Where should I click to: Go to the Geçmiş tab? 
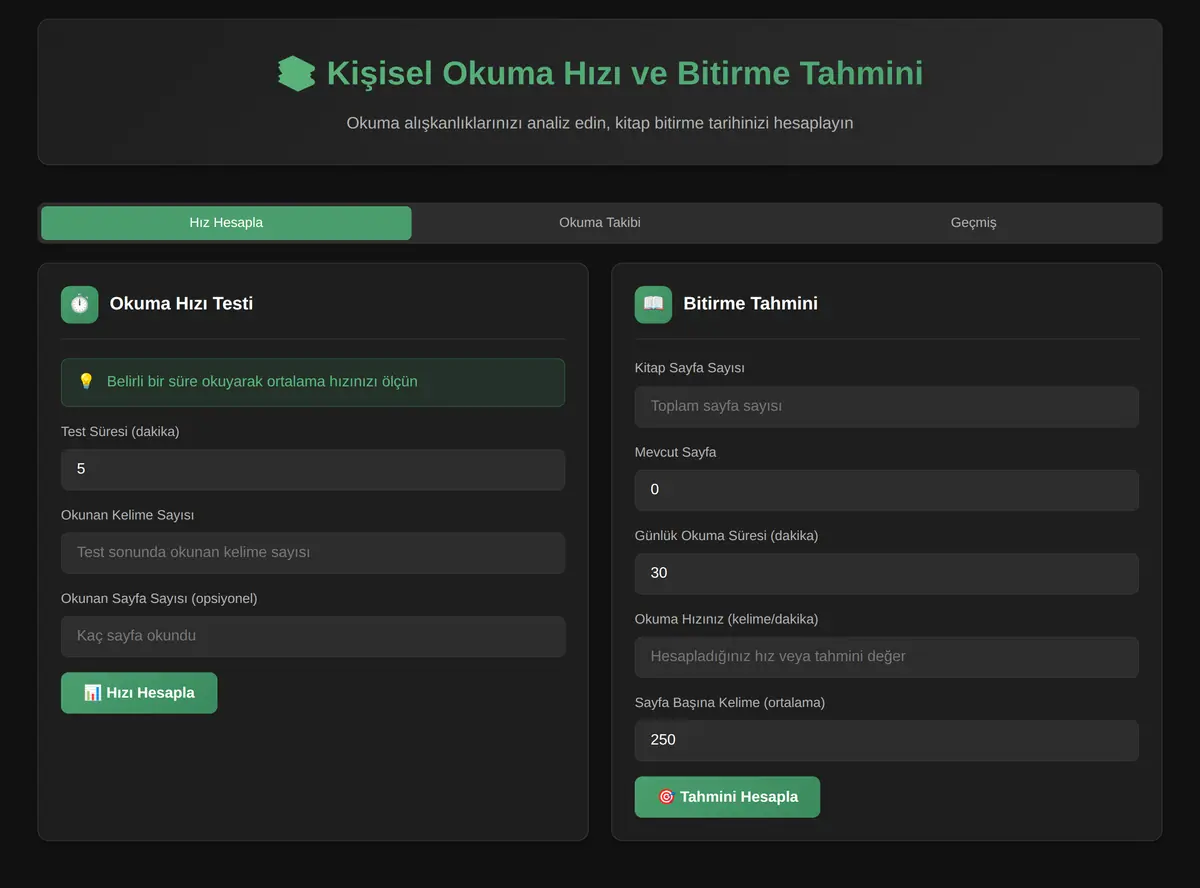coord(973,223)
